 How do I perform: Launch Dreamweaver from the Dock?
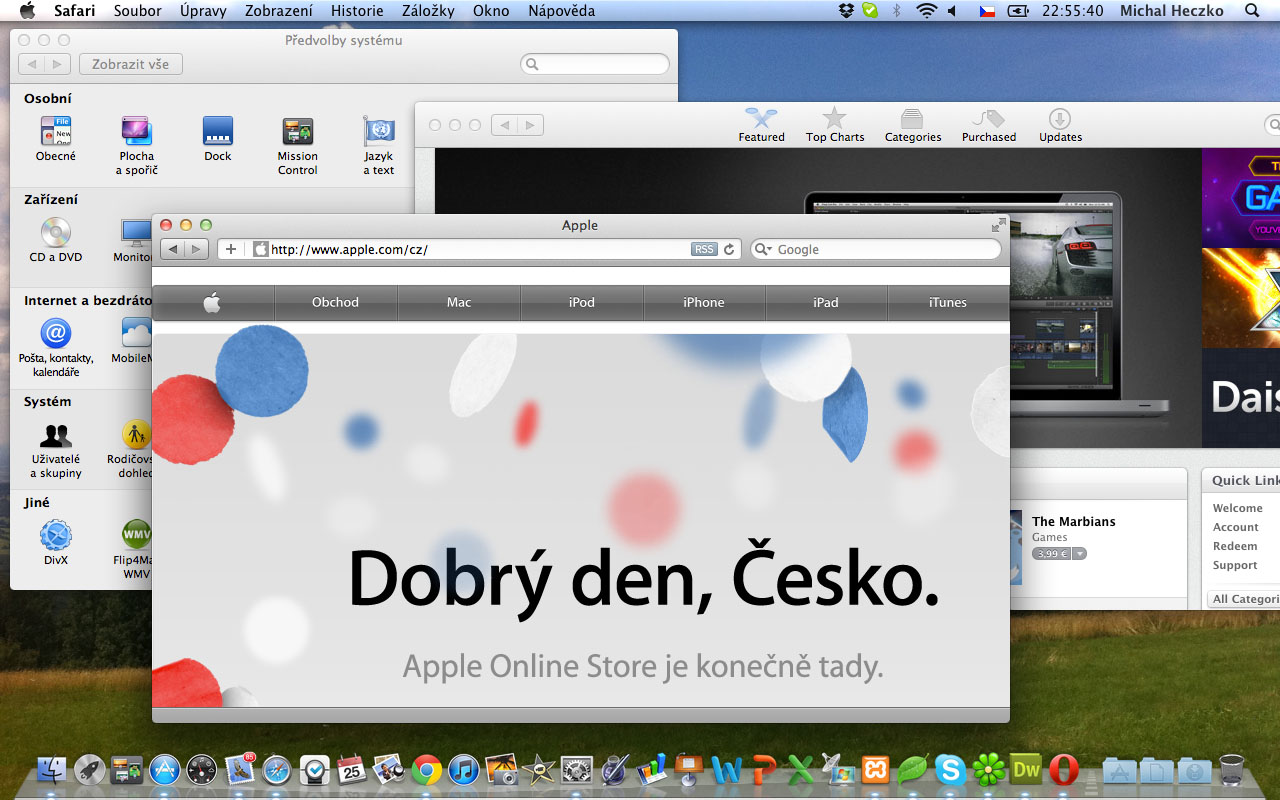coord(1026,770)
